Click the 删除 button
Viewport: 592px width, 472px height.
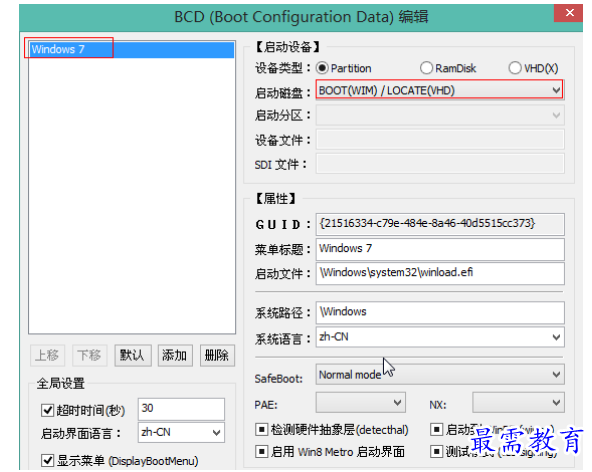point(217,355)
